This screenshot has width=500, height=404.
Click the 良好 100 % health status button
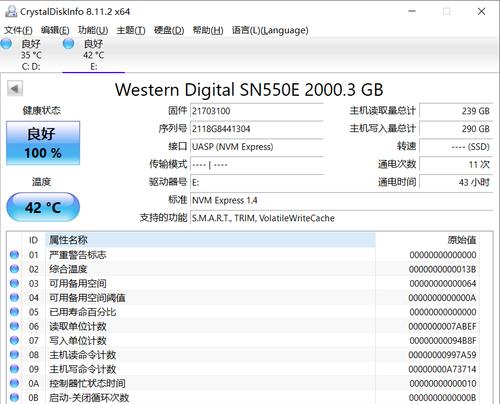tap(43, 143)
